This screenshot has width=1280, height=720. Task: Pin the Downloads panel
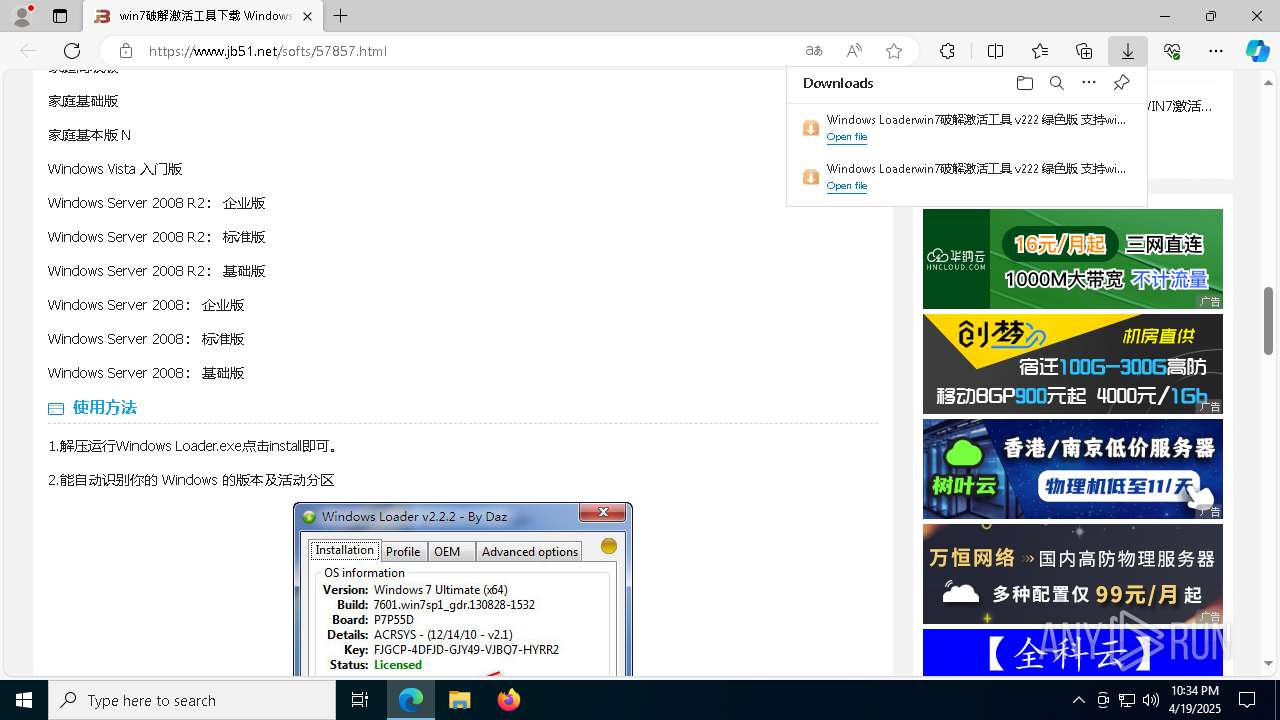pos(1121,83)
